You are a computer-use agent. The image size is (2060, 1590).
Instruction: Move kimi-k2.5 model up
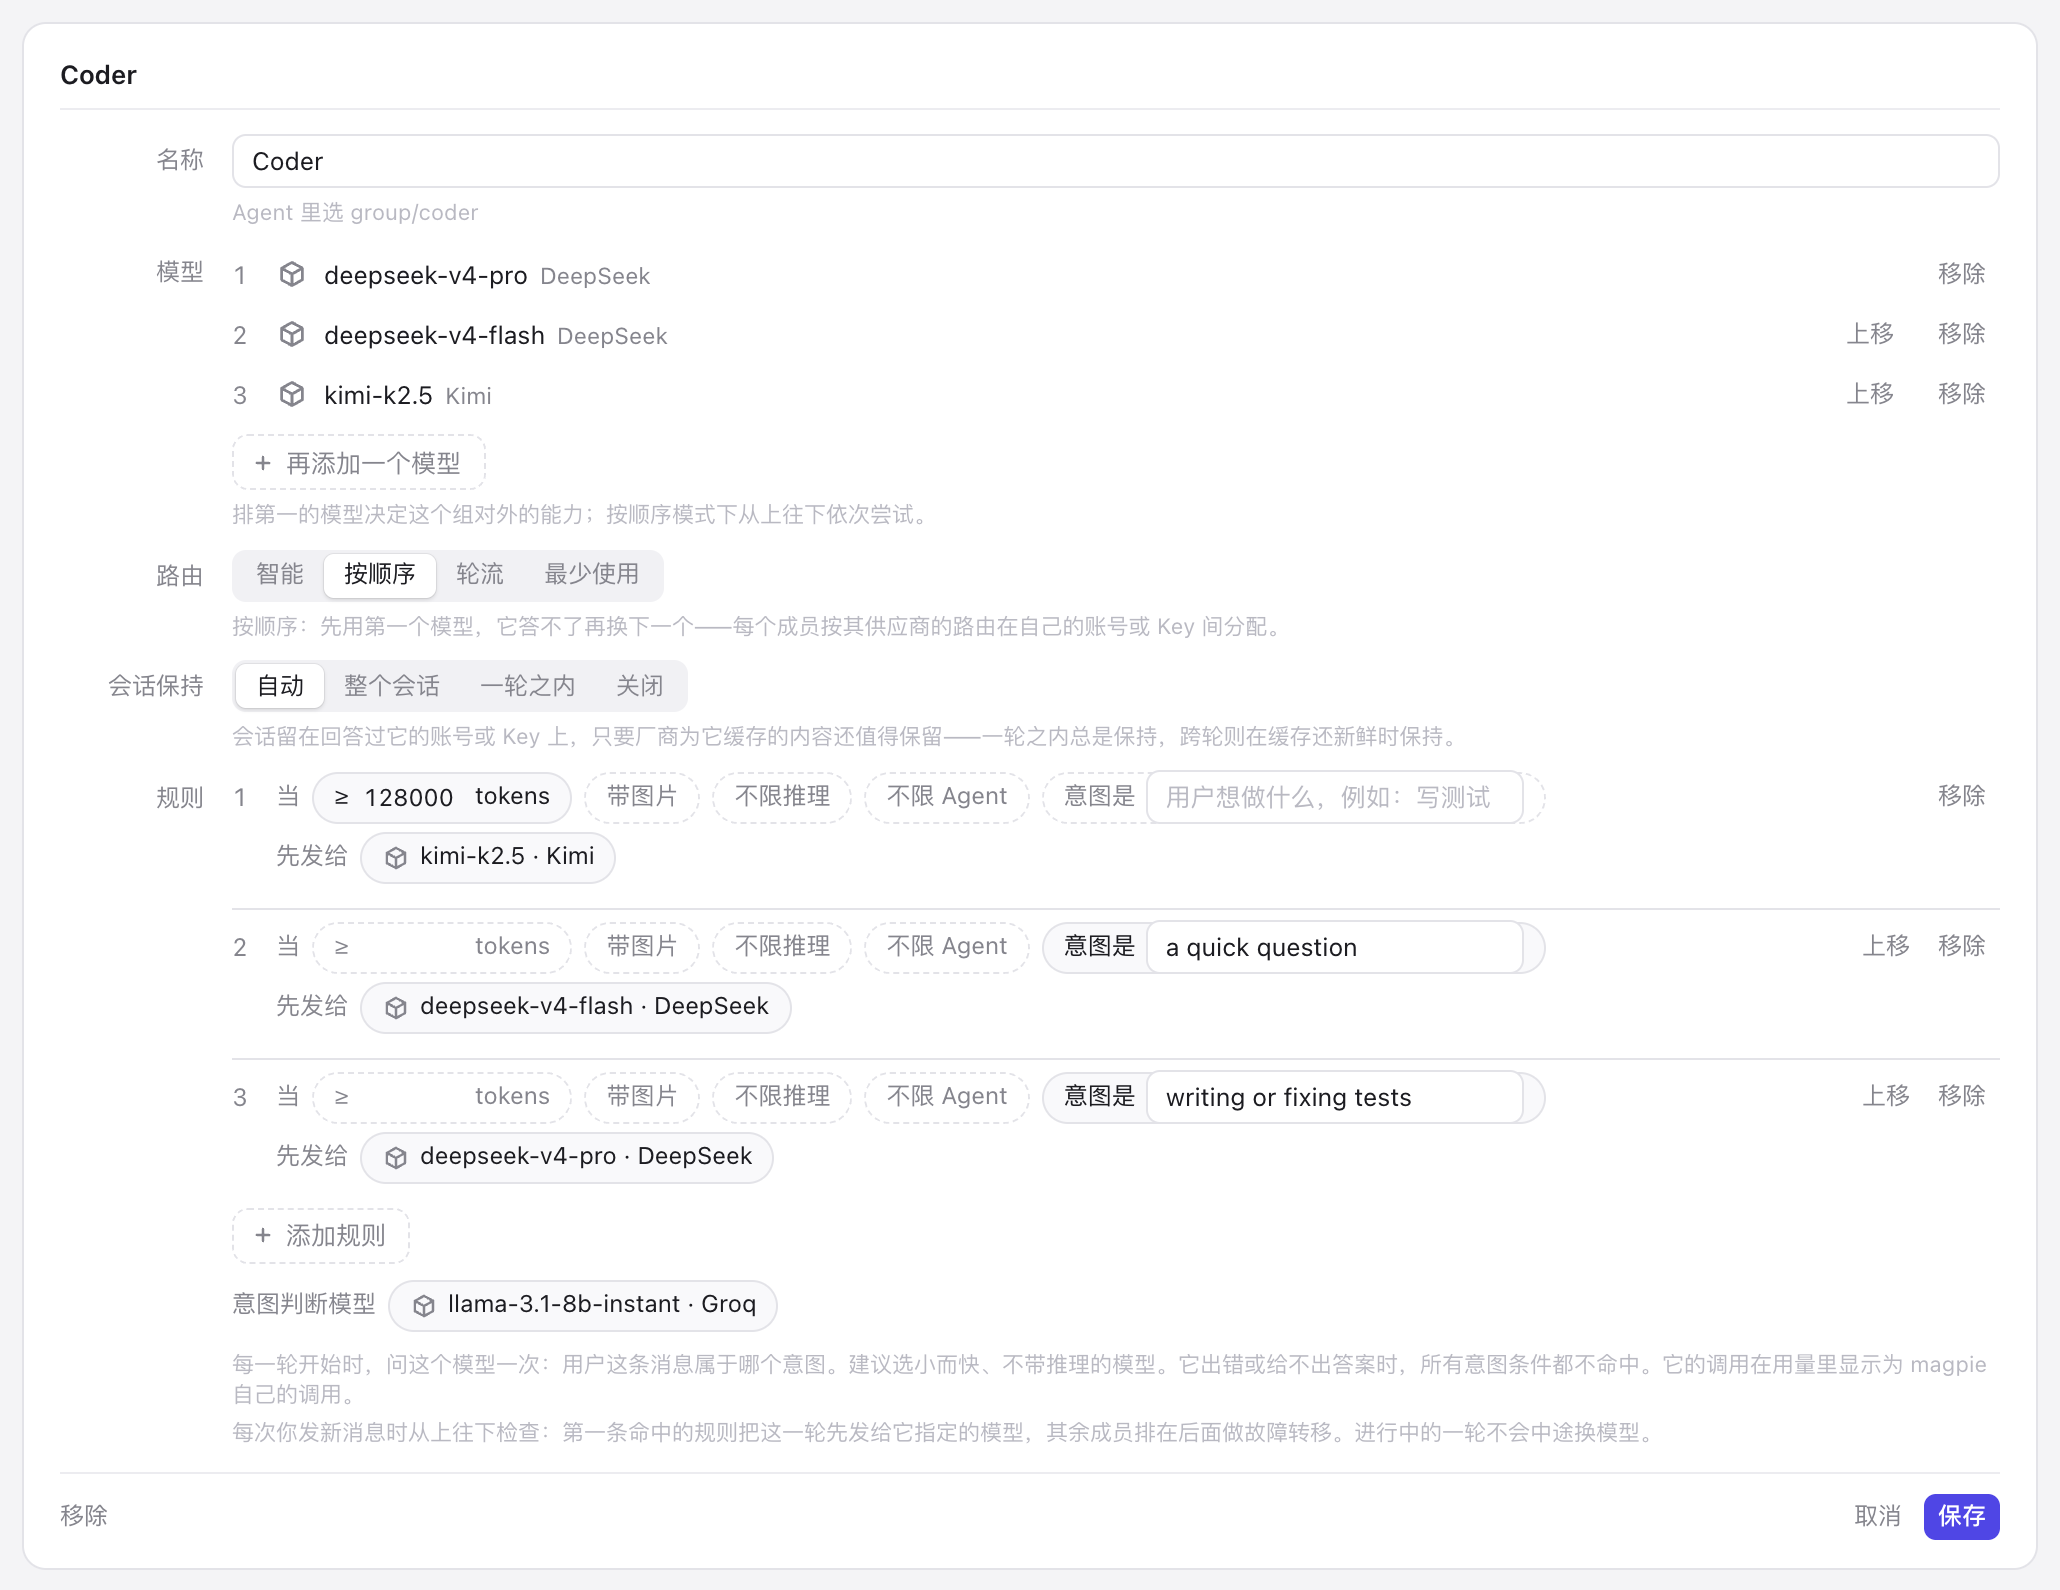[1869, 394]
